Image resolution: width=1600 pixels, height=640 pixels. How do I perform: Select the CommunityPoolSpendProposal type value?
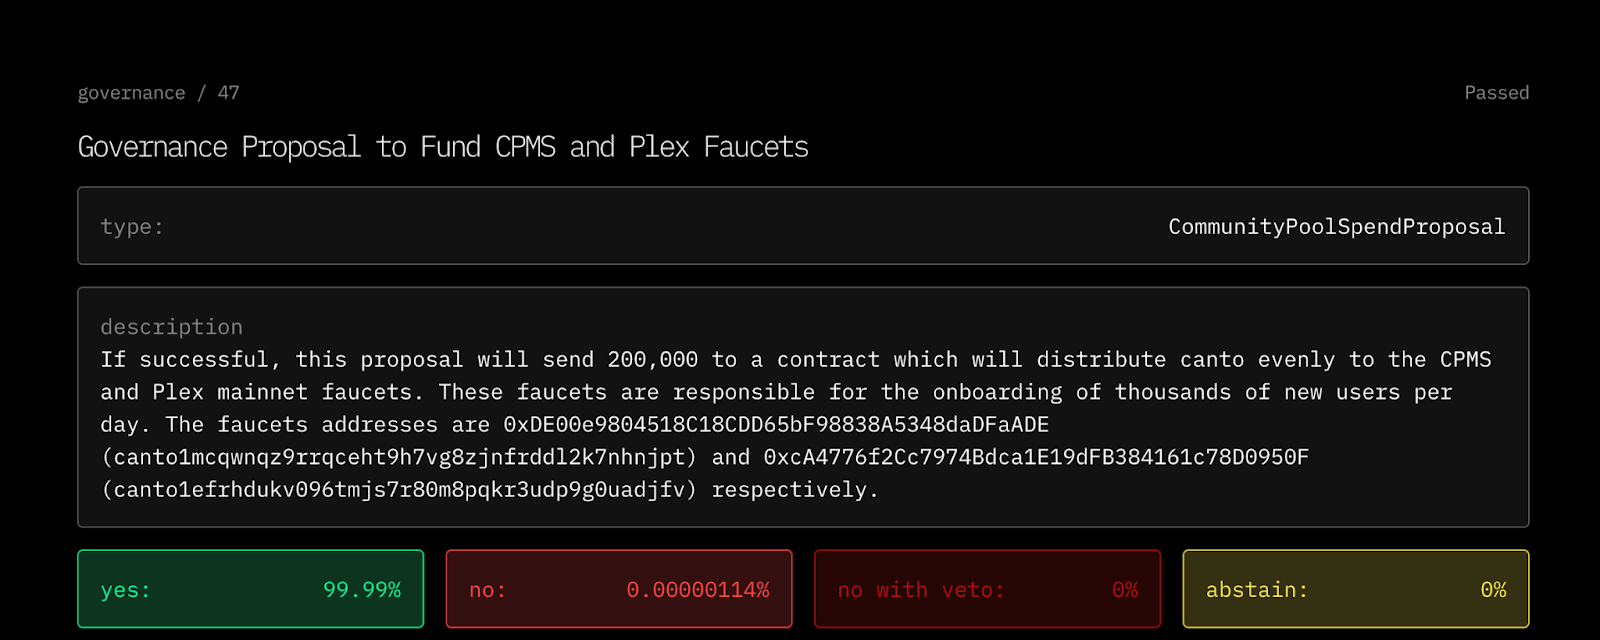tap(1336, 227)
